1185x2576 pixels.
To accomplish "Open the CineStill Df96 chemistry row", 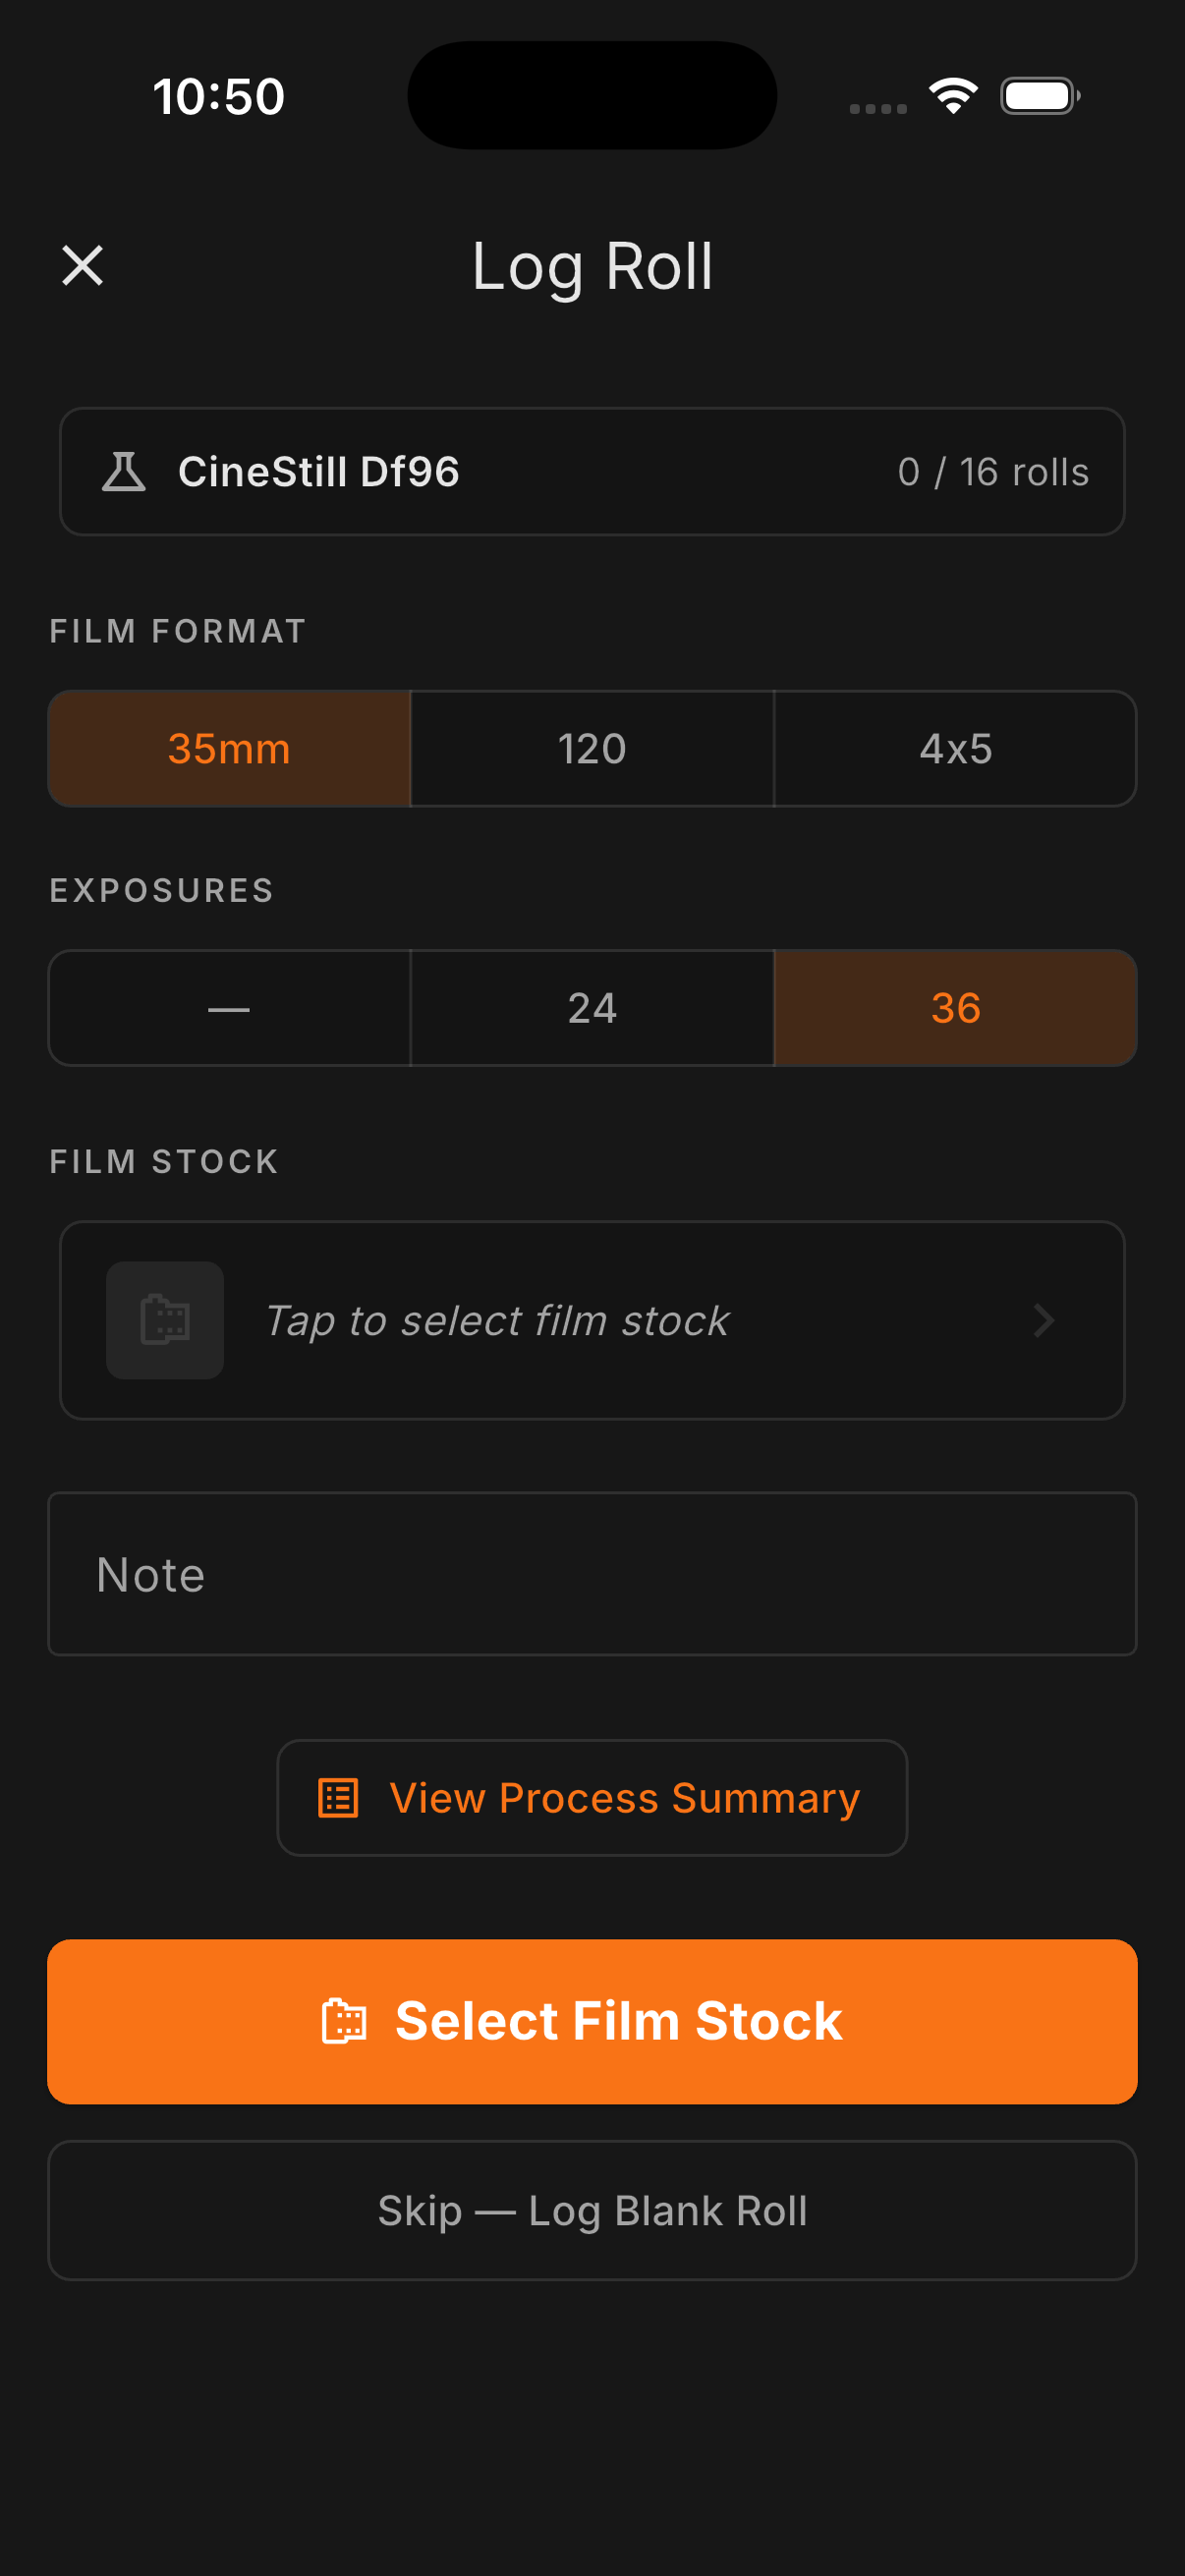I will pyautogui.click(x=592, y=472).
